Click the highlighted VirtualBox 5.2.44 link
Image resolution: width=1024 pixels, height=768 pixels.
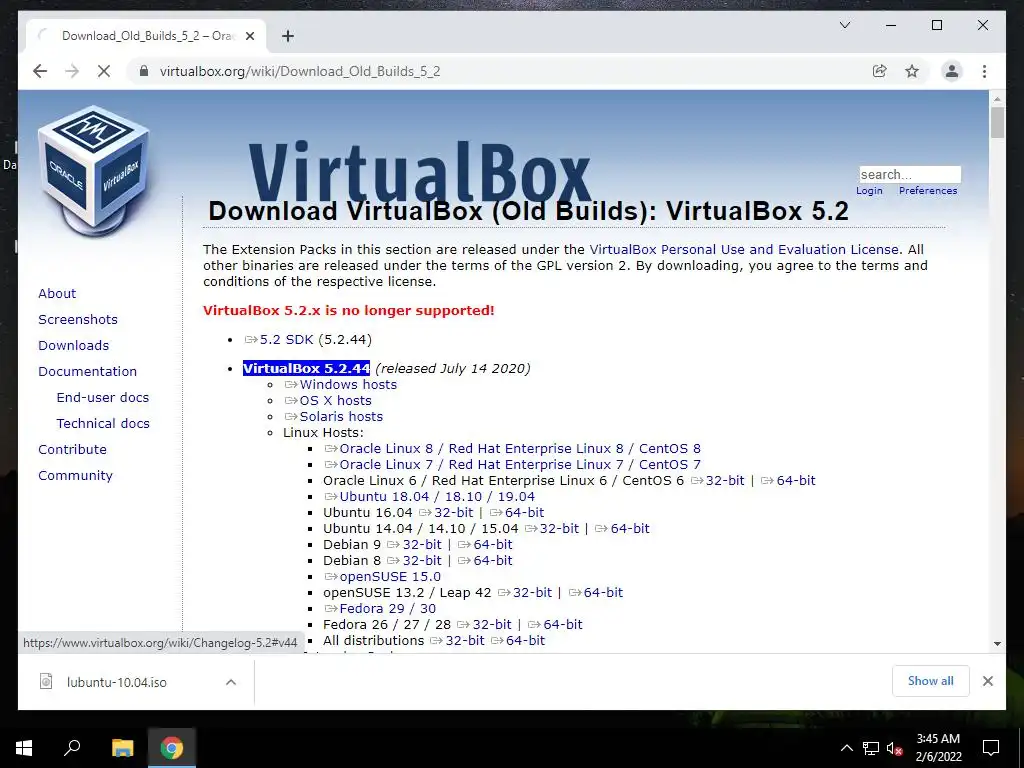(x=306, y=368)
